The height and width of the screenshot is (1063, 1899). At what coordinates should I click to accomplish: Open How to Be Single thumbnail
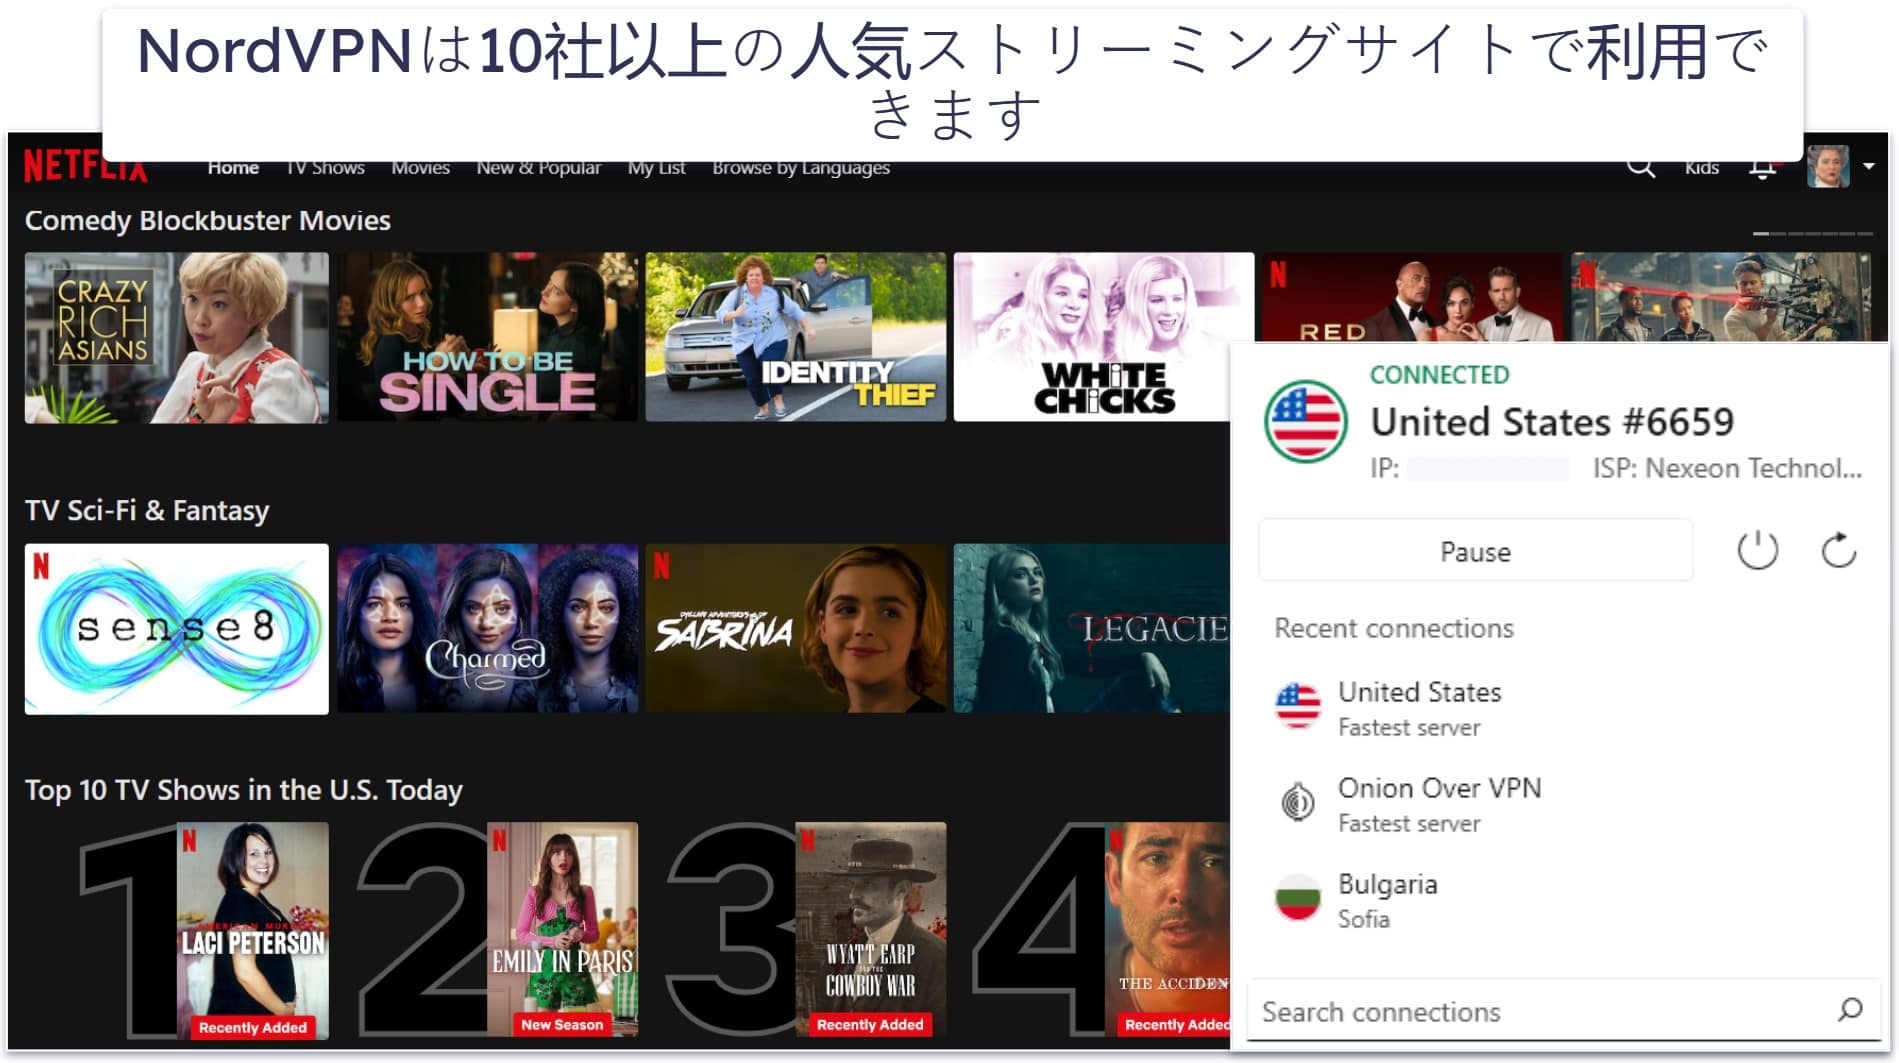487,337
